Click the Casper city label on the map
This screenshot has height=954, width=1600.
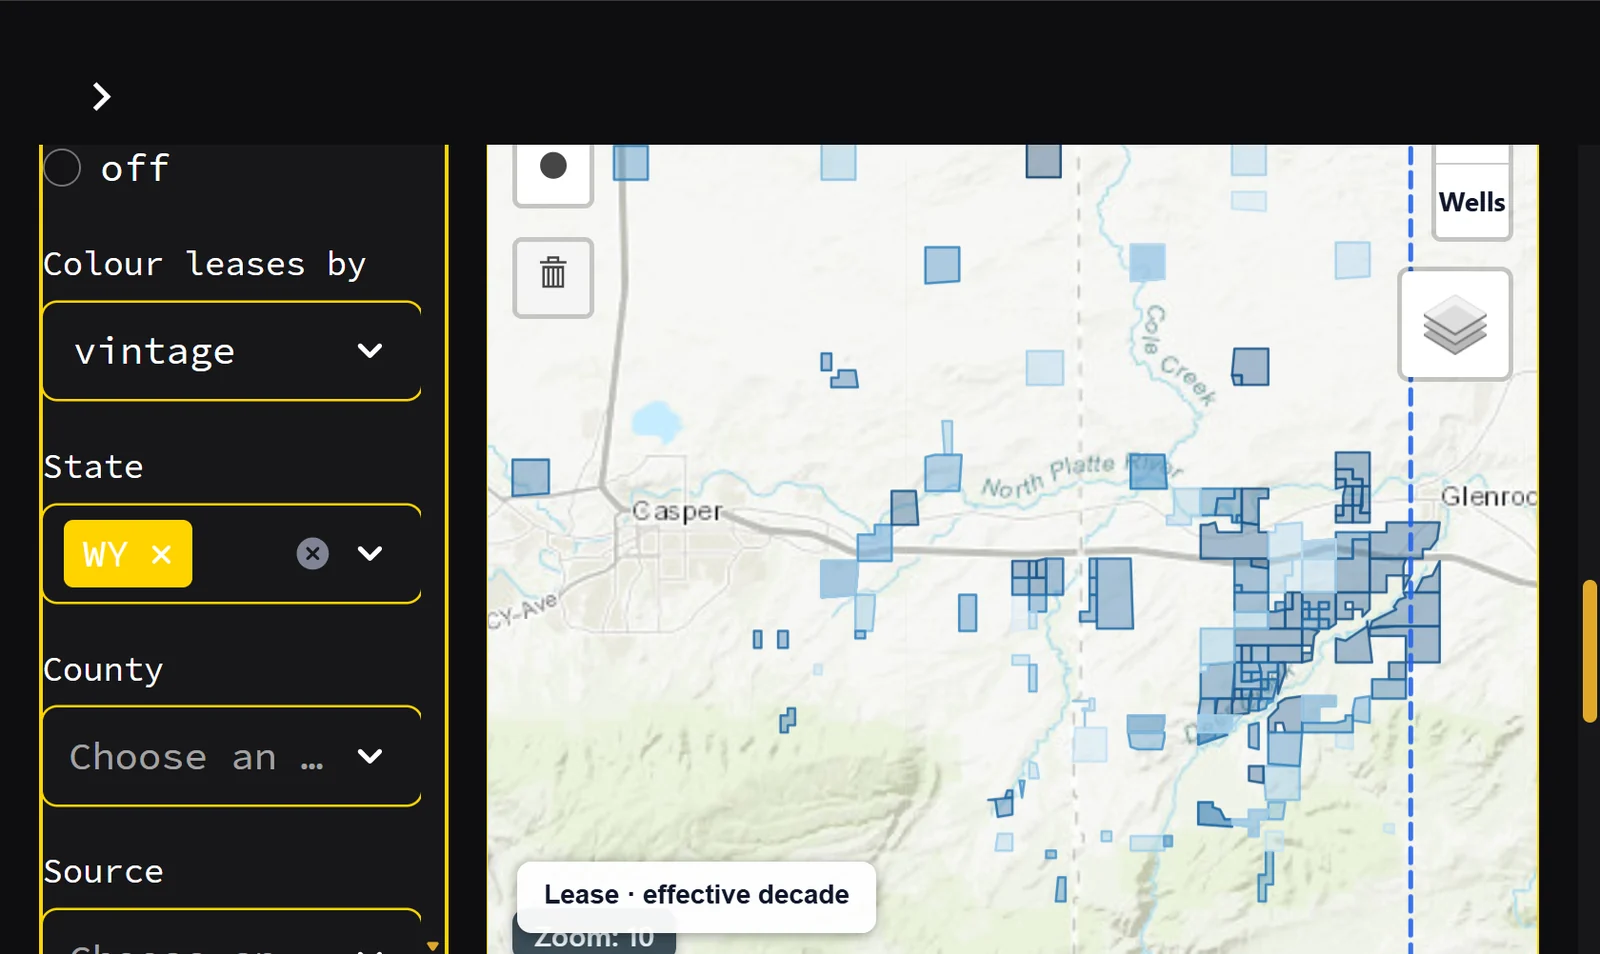pos(677,511)
